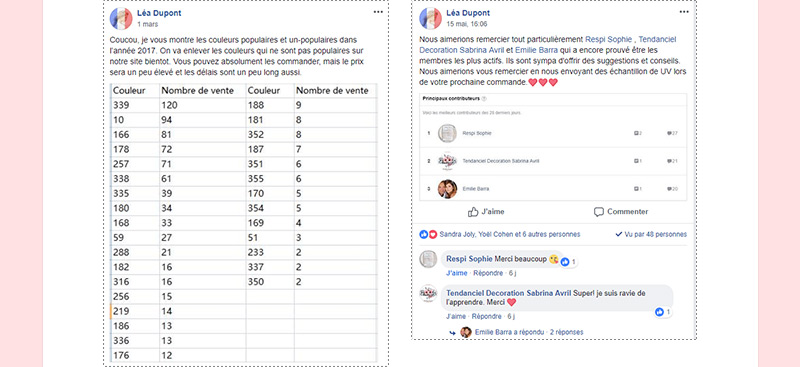Viewport: 800px width, 367px height.
Task: Open options menu on left post
Action: (x=378, y=12)
